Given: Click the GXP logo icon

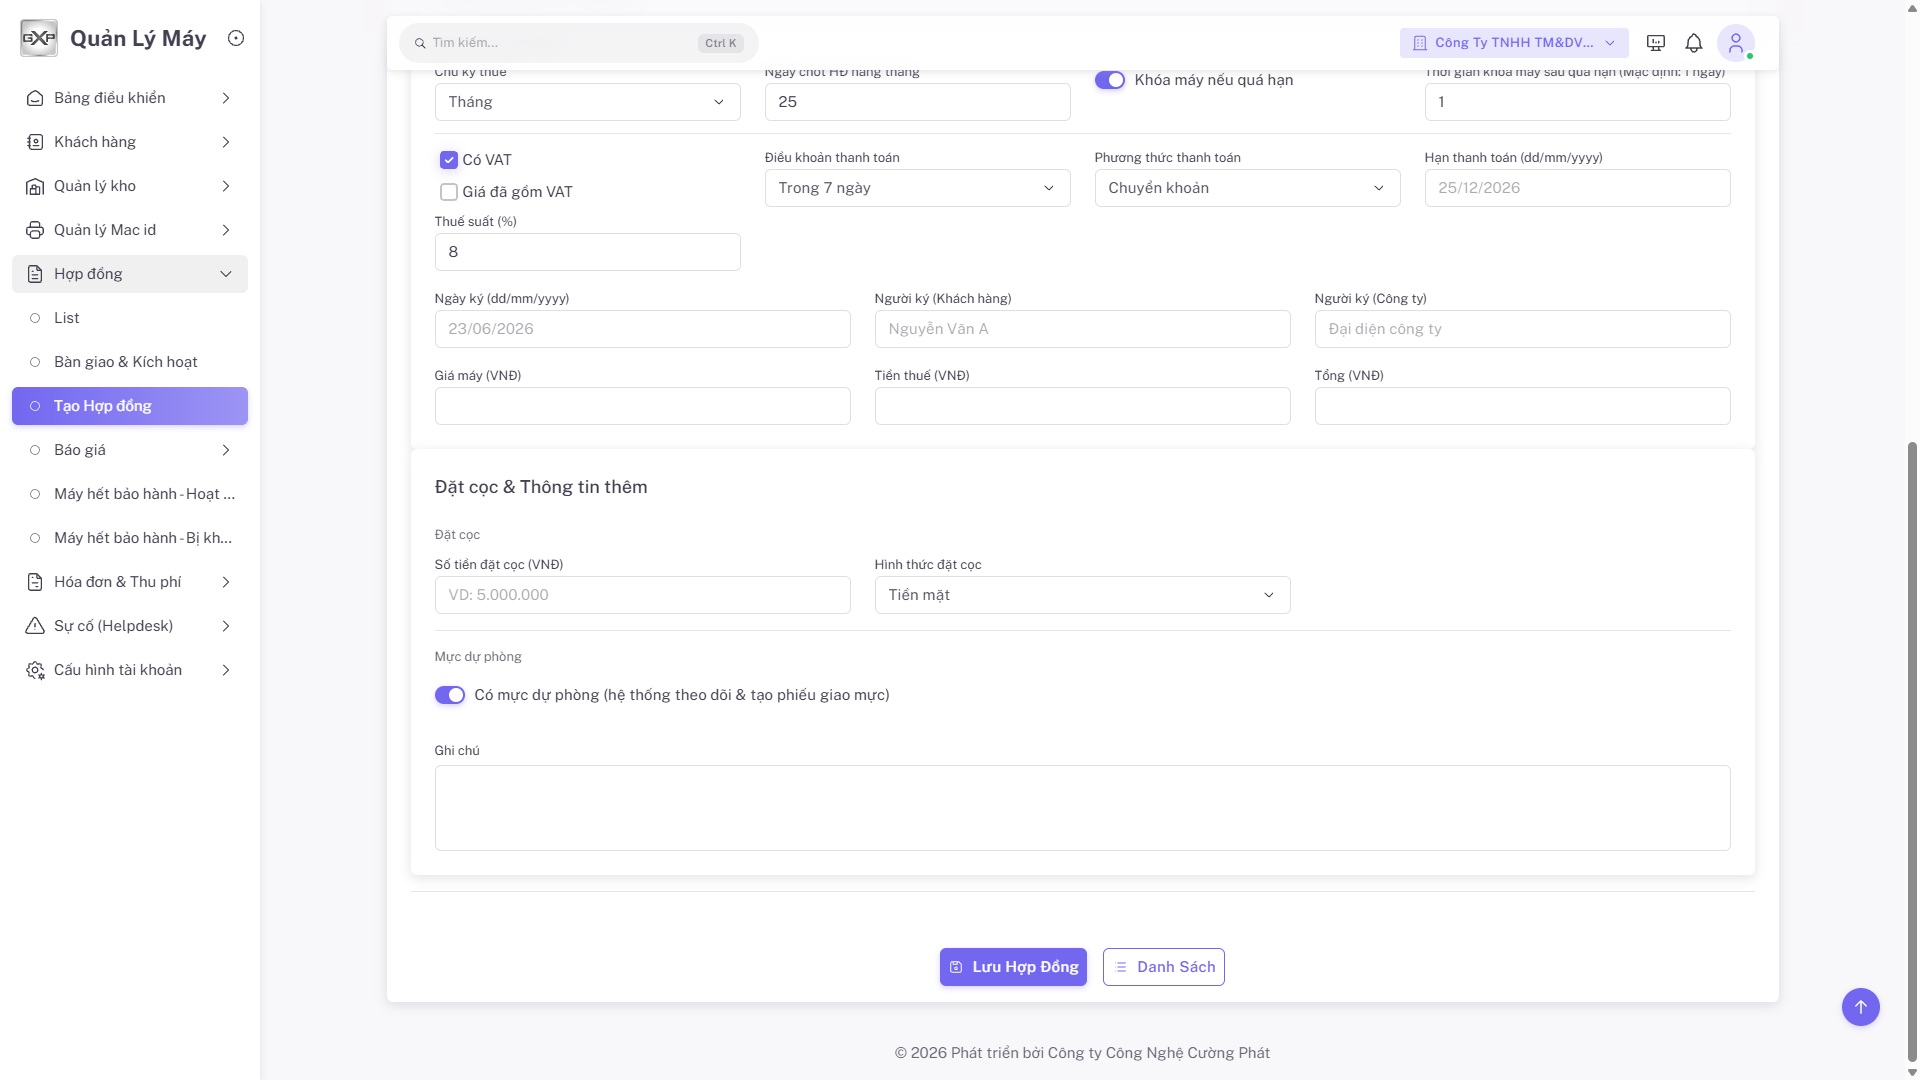Looking at the screenshot, I should (x=39, y=38).
